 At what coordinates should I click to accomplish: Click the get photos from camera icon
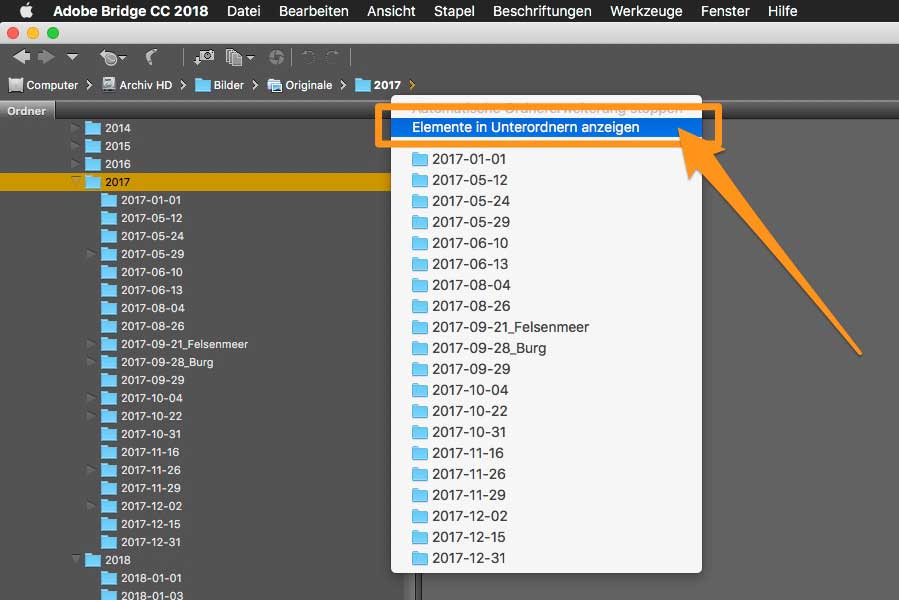[x=204, y=57]
